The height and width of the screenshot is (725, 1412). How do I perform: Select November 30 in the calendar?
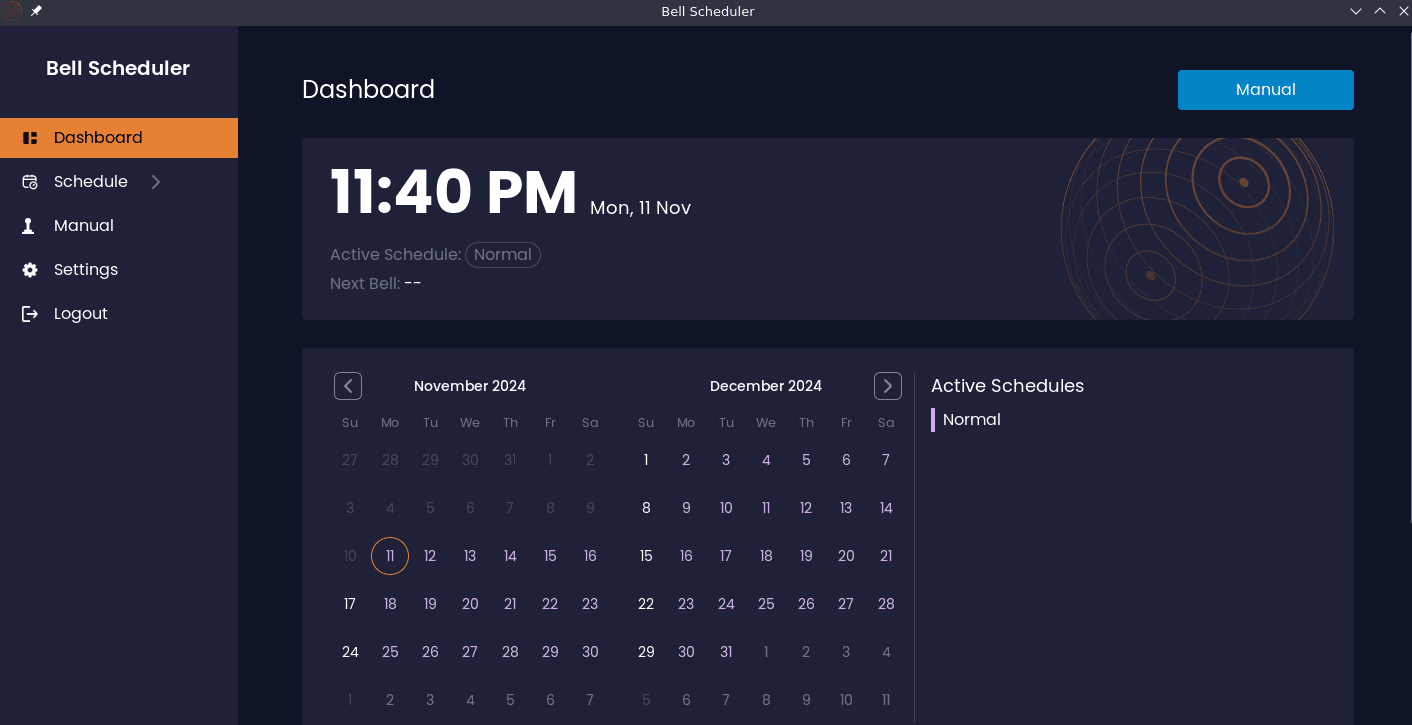(x=590, y=652)
